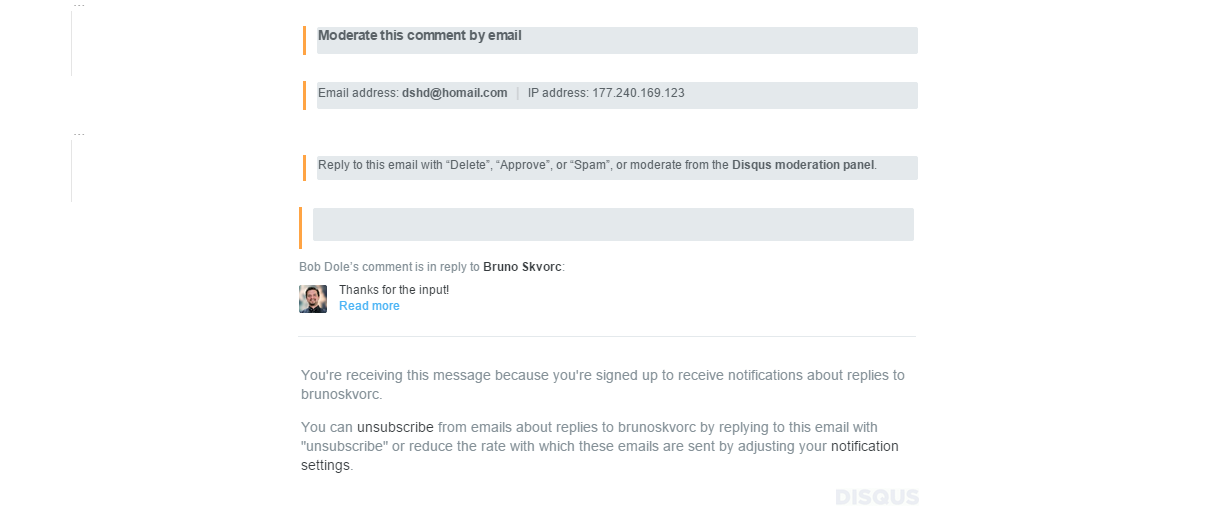1219x511 pixels.
Task: Open the Bruno Skvorc profile link
Action: tap(522, 267)
